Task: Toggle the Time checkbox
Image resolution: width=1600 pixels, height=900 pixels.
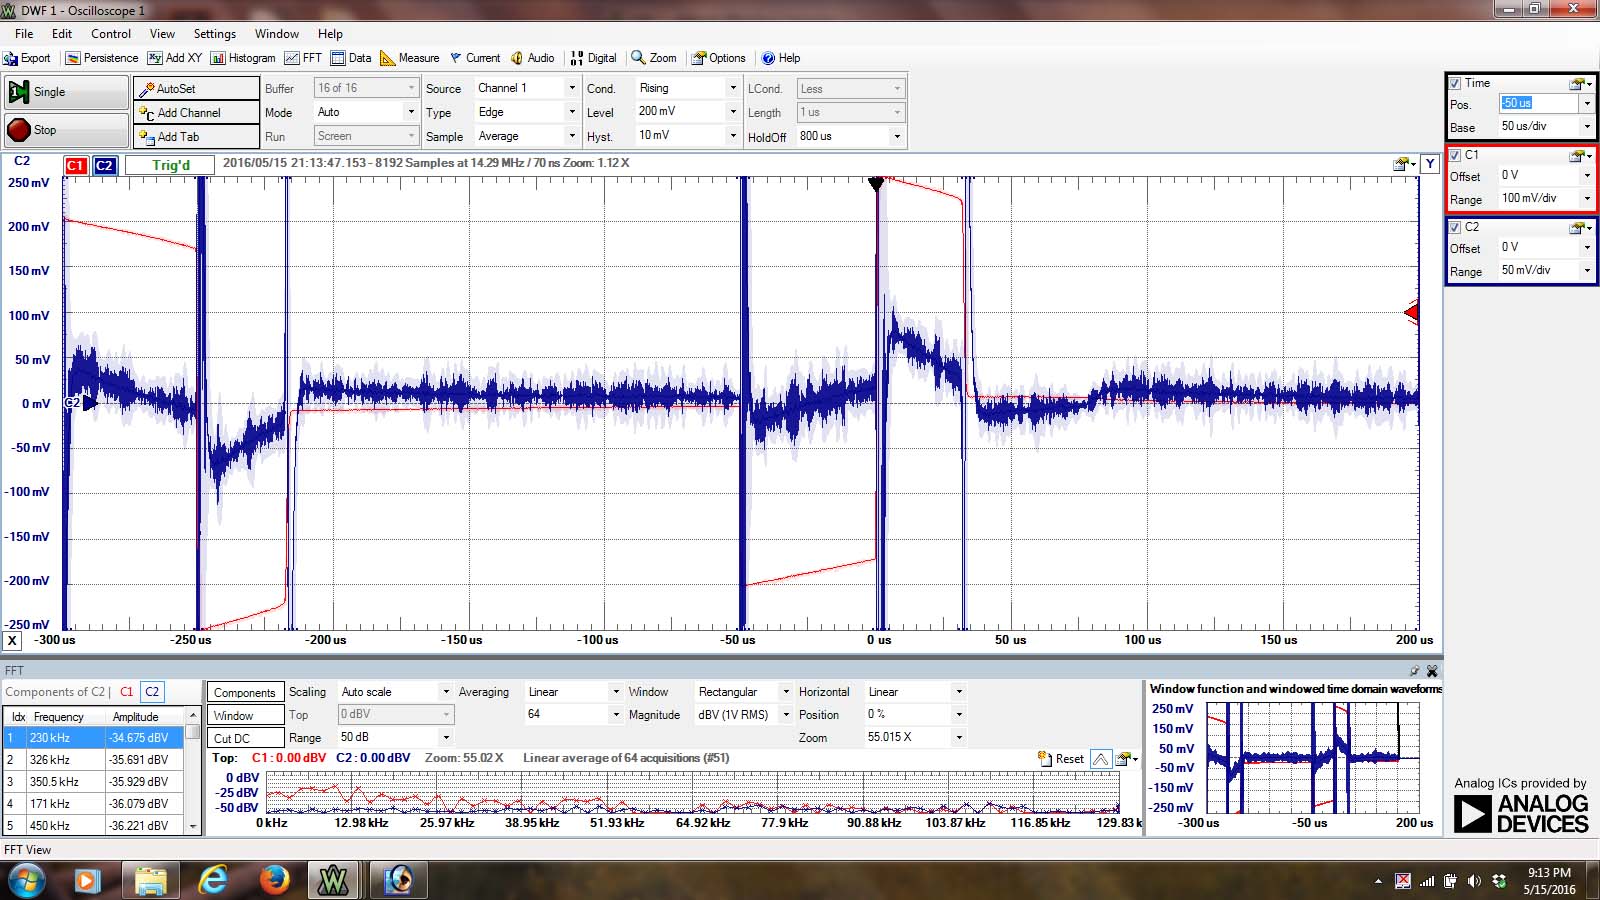Action: (1455, 83)
